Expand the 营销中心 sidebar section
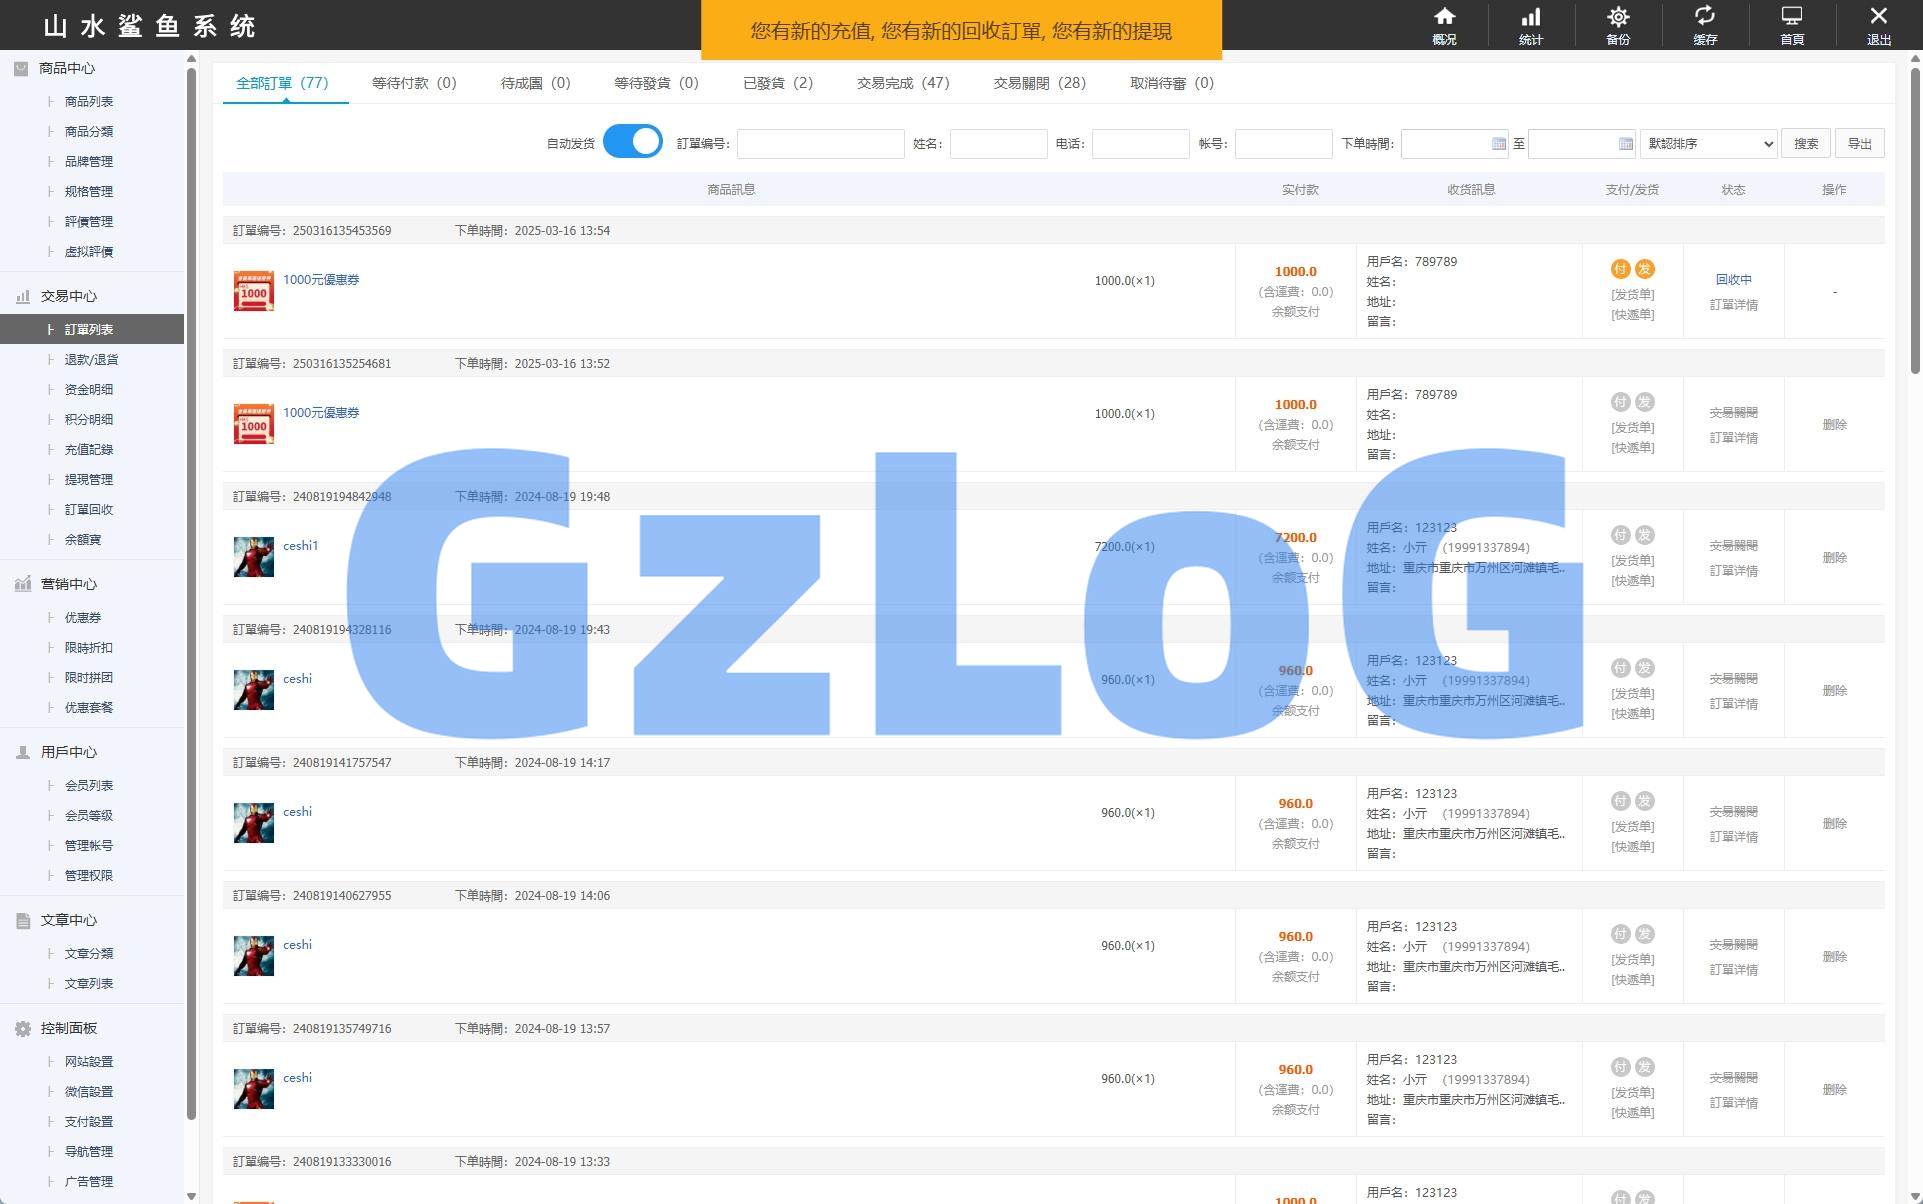 pyautogui.click(x=68, y=584)
